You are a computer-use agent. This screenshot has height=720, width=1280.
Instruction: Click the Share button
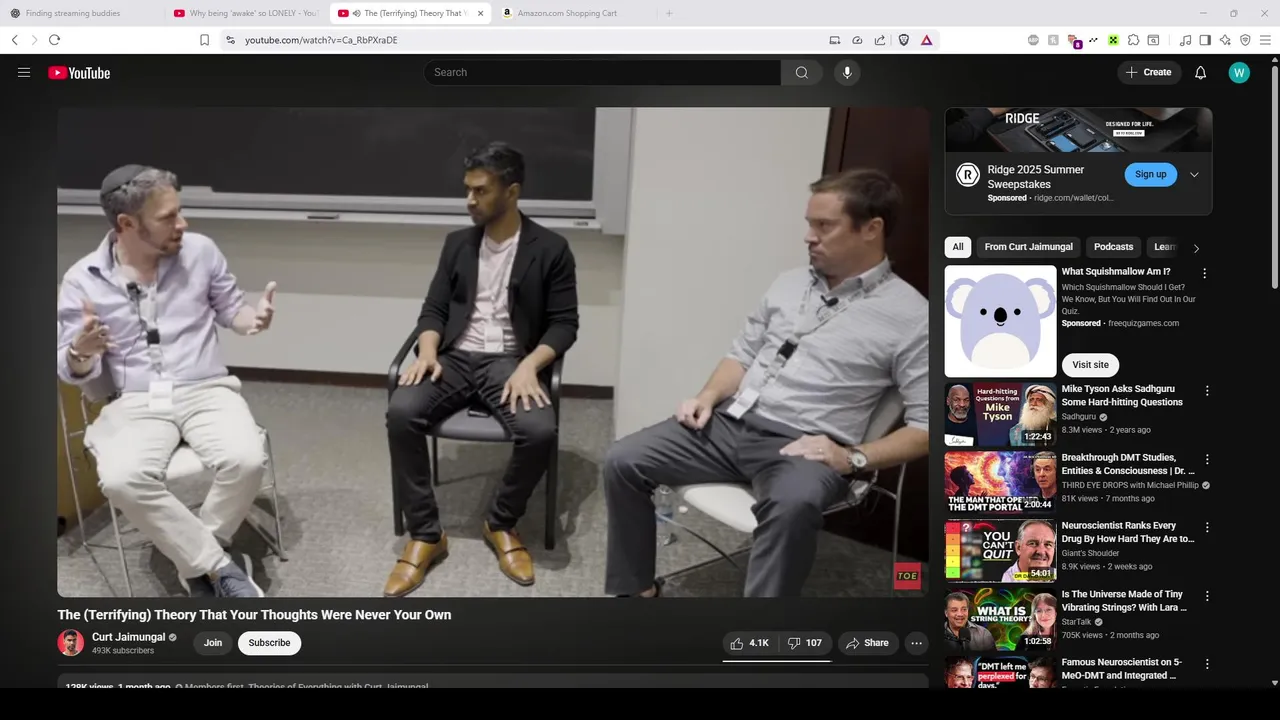pos(868,643)
